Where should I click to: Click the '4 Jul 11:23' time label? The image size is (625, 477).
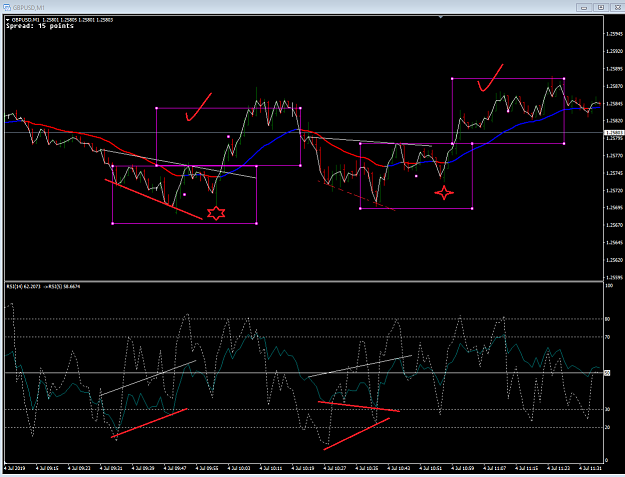coord(558,468)
